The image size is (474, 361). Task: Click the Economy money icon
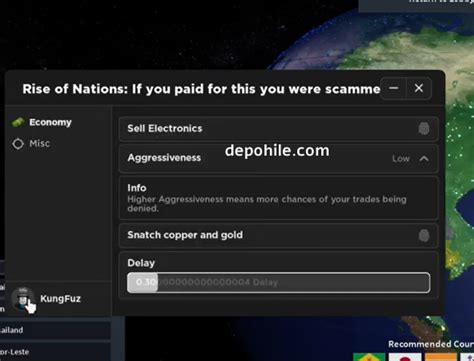pyautogui.click(x=18, y=122)
